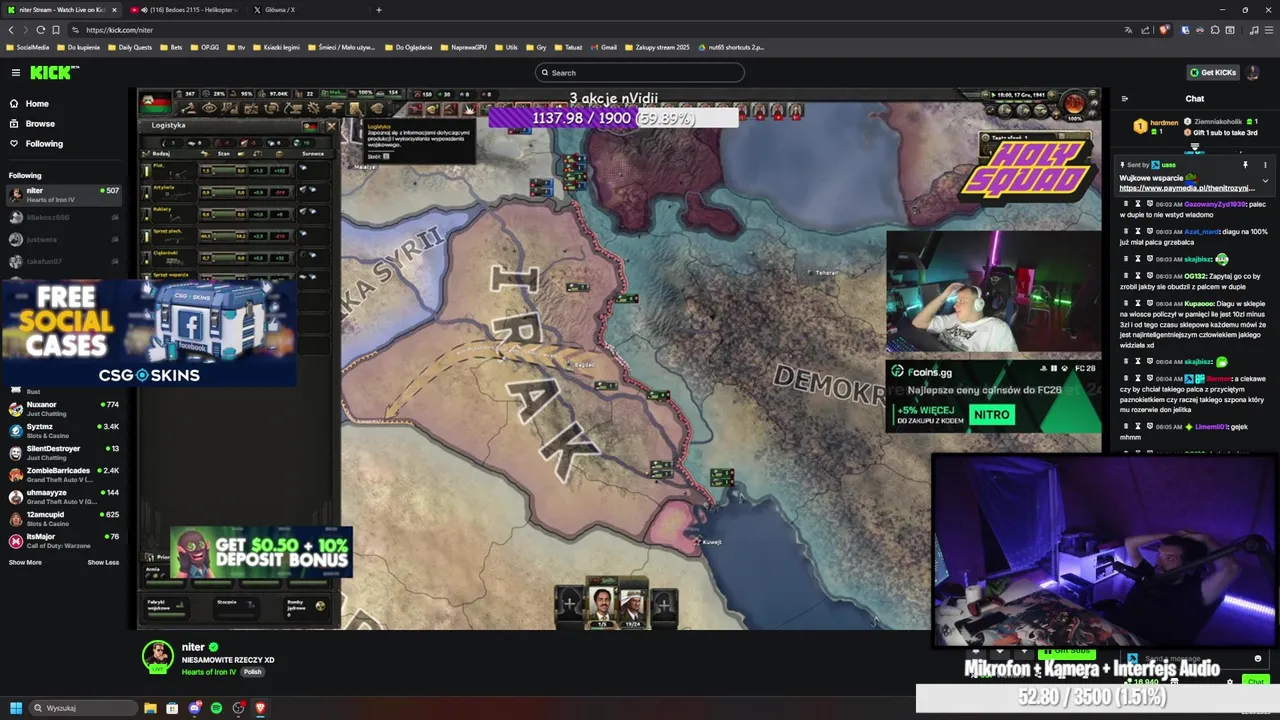Bookmark this page icon

click(x=56, y=30)
